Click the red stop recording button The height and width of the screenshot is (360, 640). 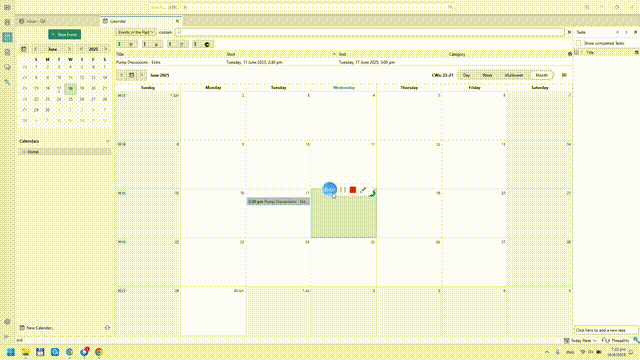(353, 190)
